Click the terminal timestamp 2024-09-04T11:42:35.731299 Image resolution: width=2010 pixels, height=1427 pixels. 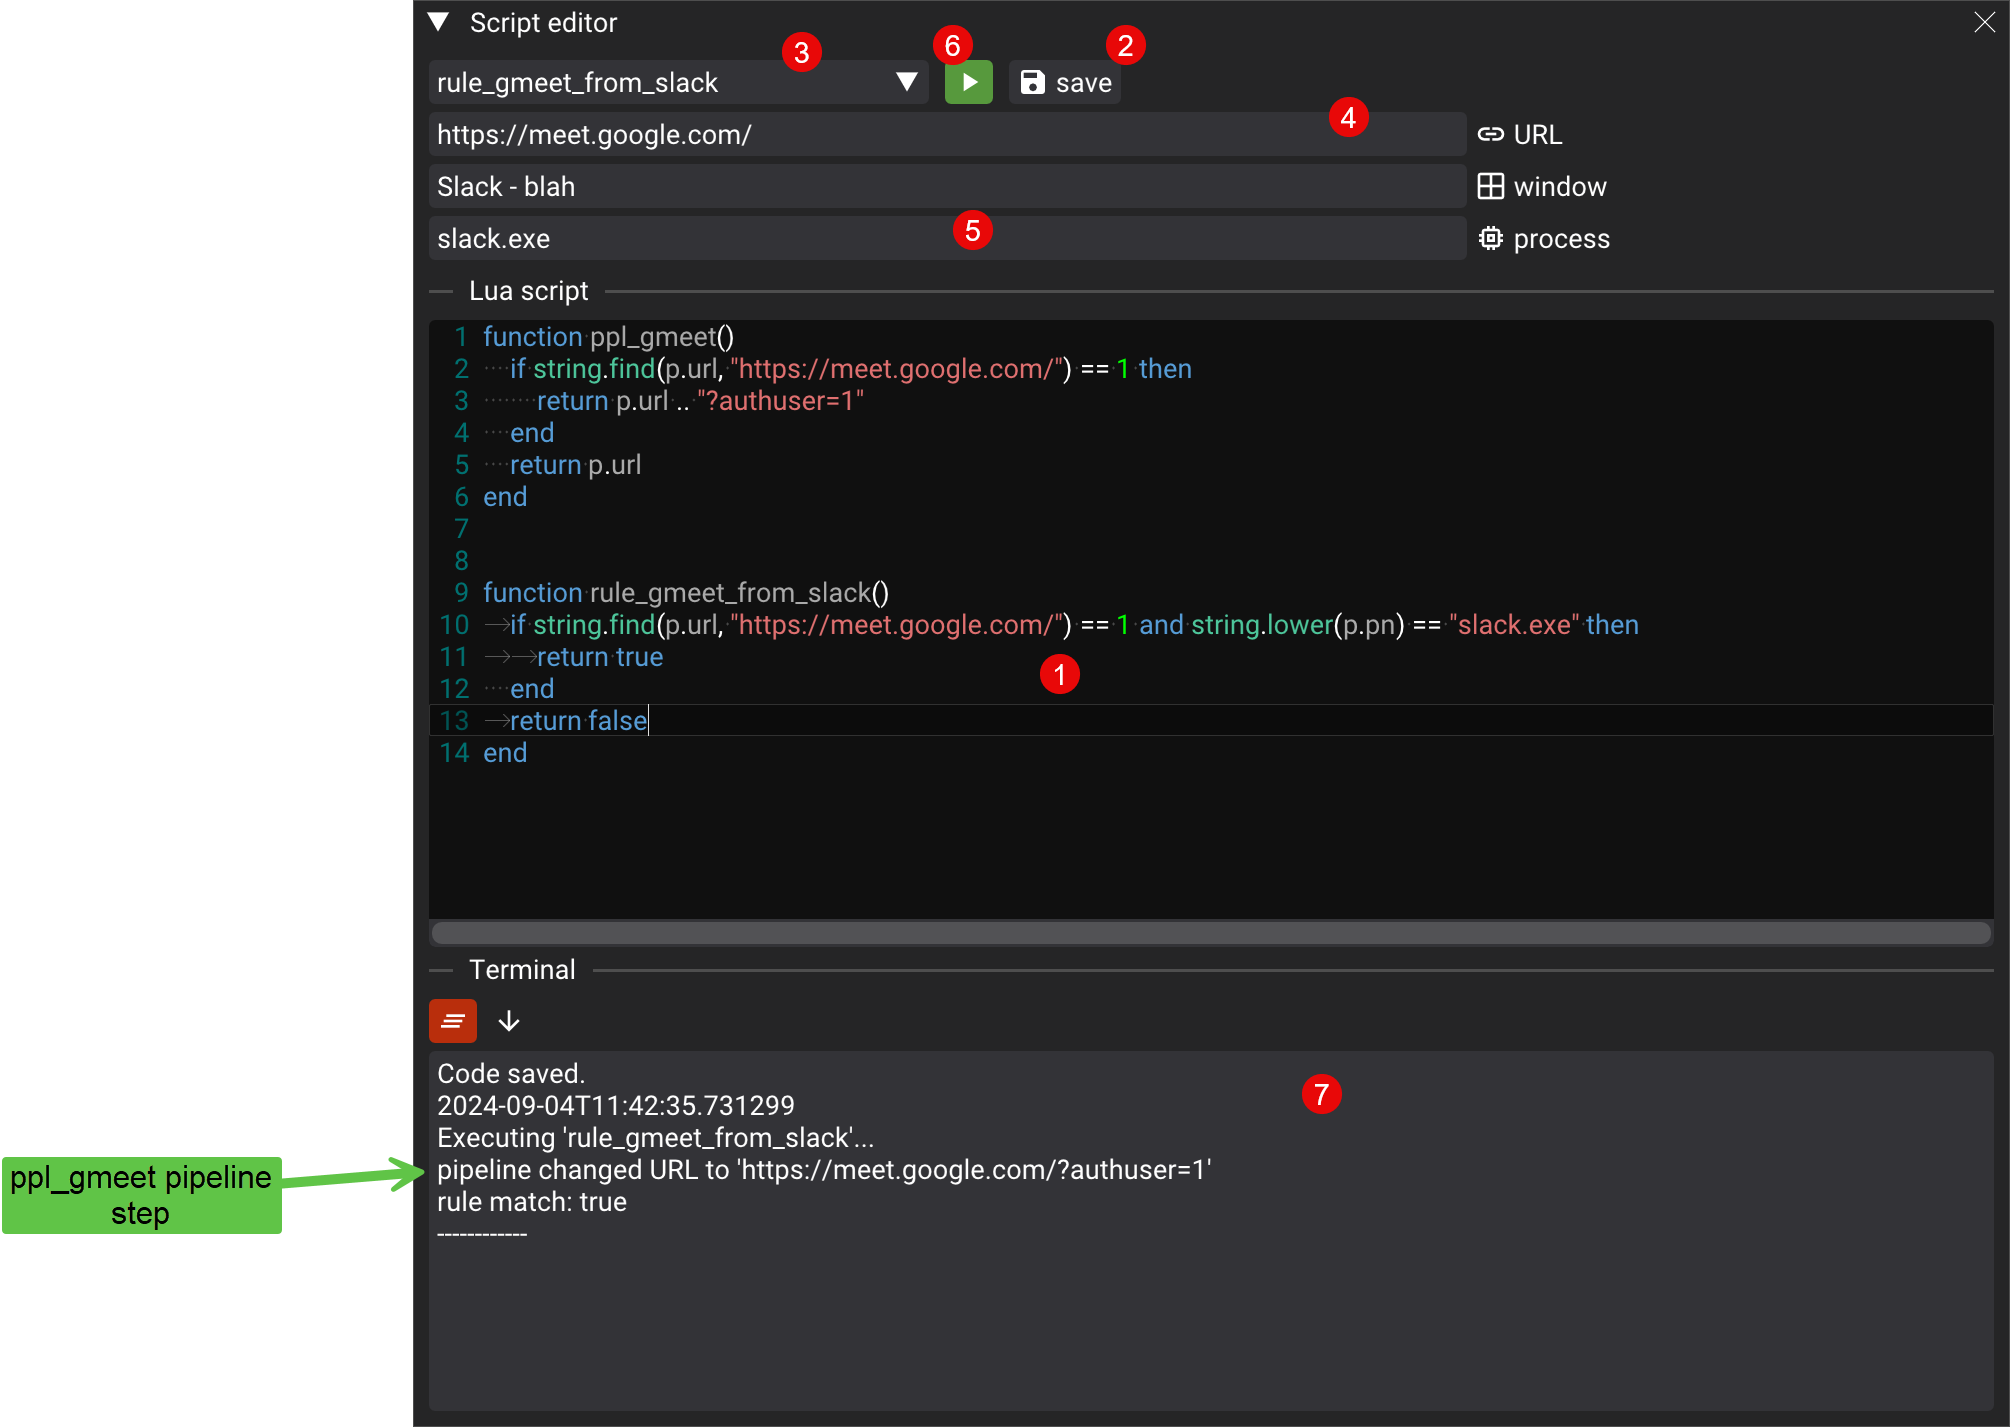pos(616,1106)
